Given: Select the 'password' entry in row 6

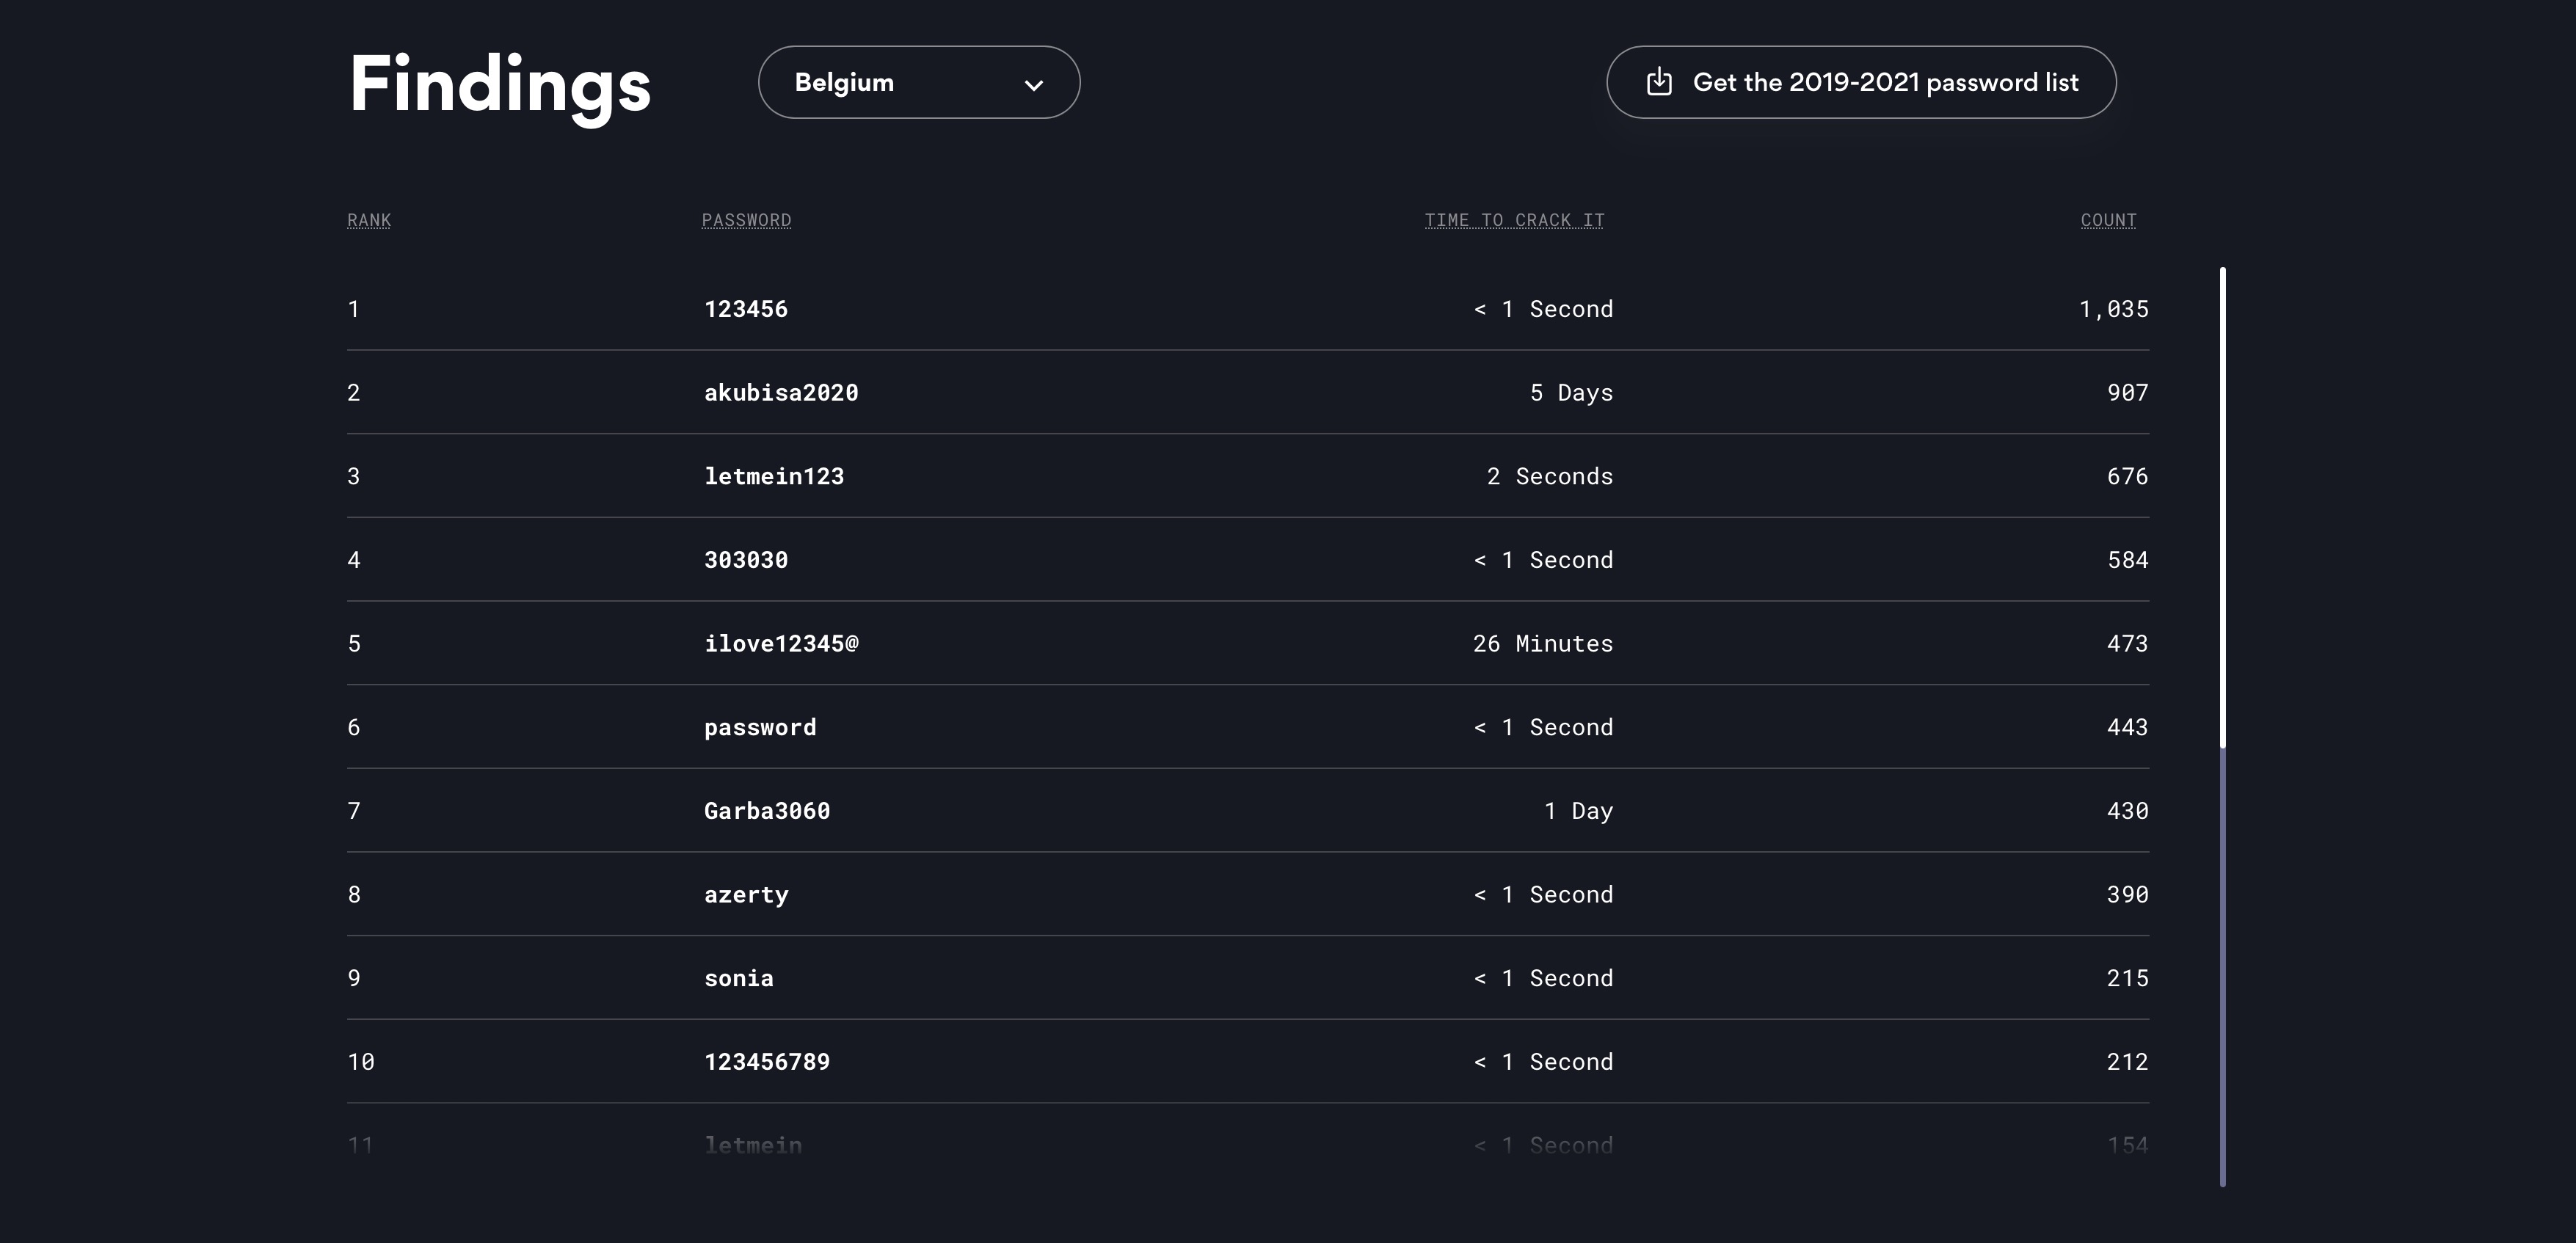Looking at the screenshot, I should point(760,727).
